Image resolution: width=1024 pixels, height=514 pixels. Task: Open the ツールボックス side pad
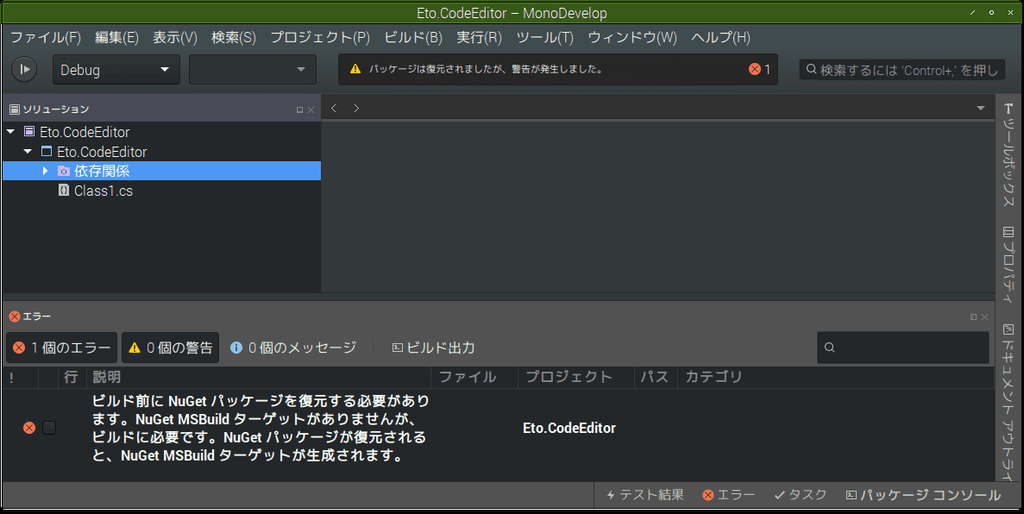point(1009,155)
